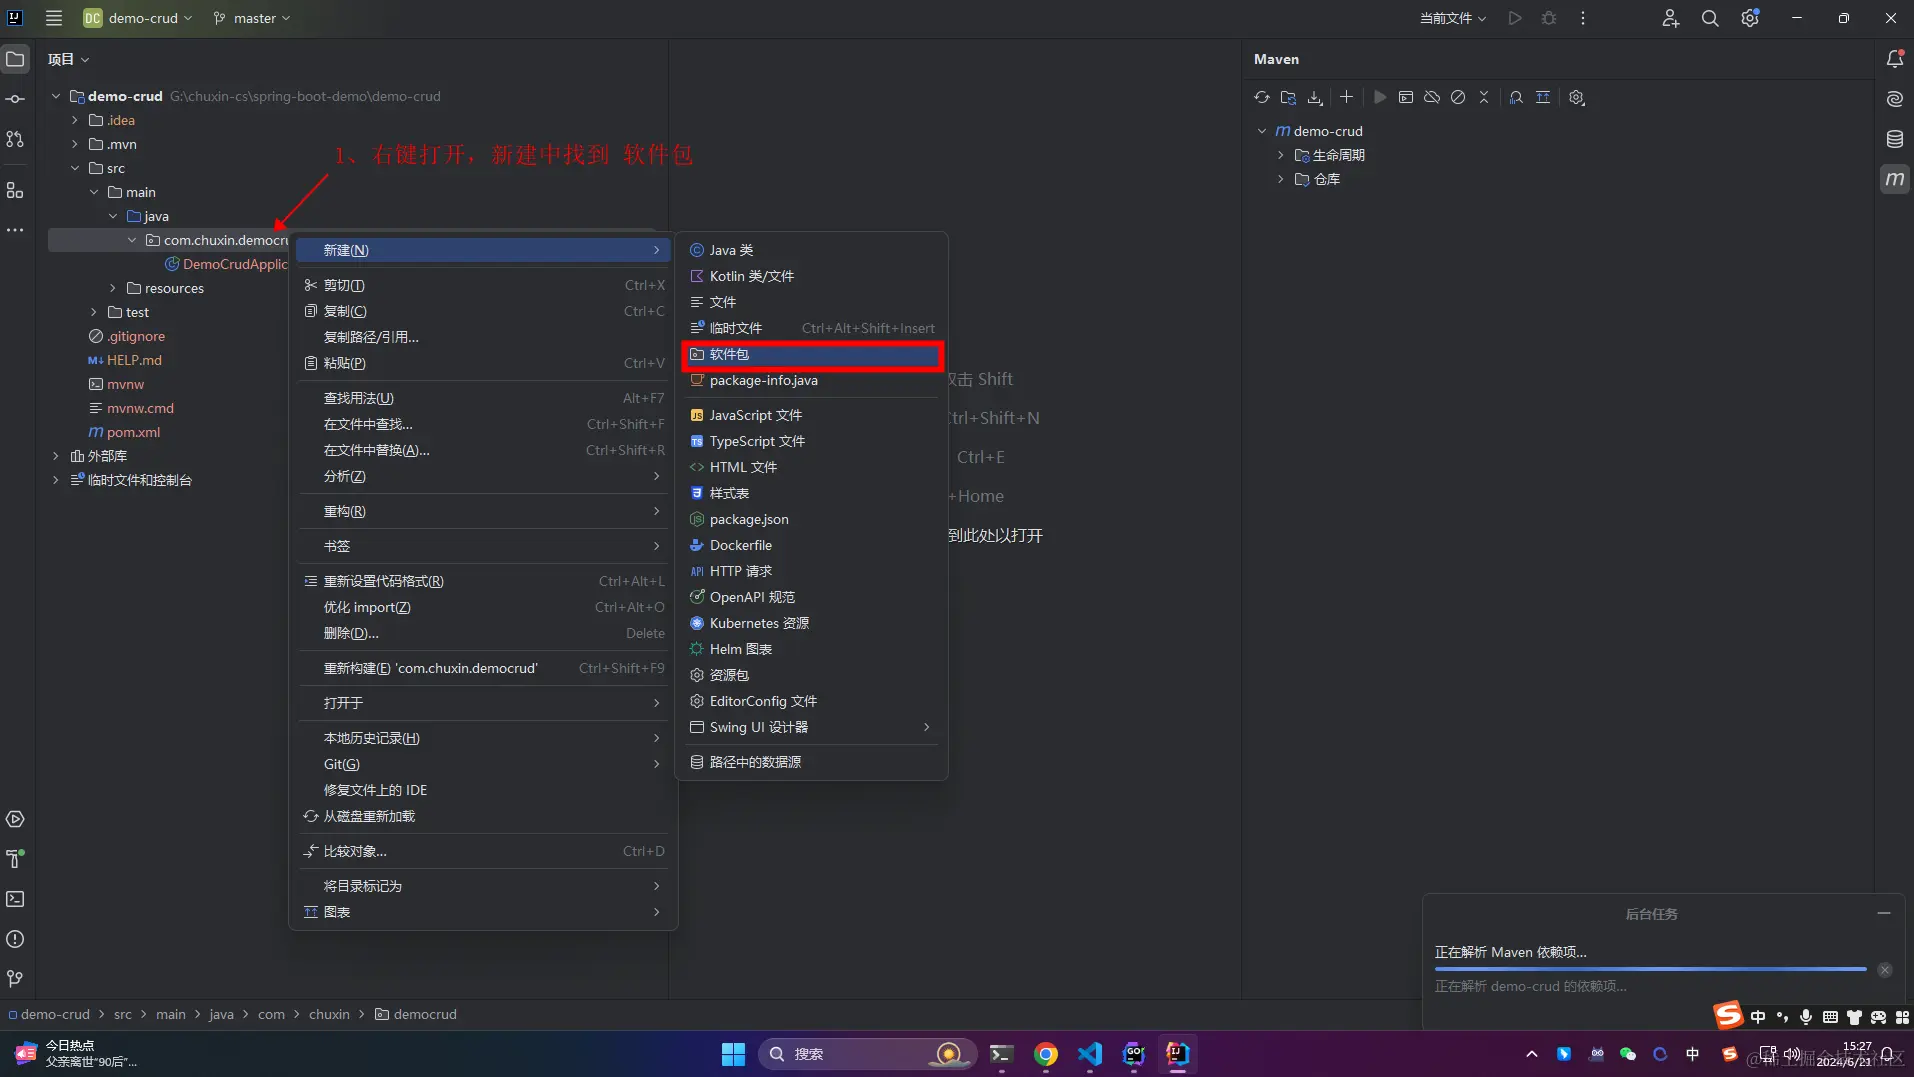Click the Debug bug button in title bar
Image resolution: width=1914 pixels, height=1077 pixels.
point(1549,18)
